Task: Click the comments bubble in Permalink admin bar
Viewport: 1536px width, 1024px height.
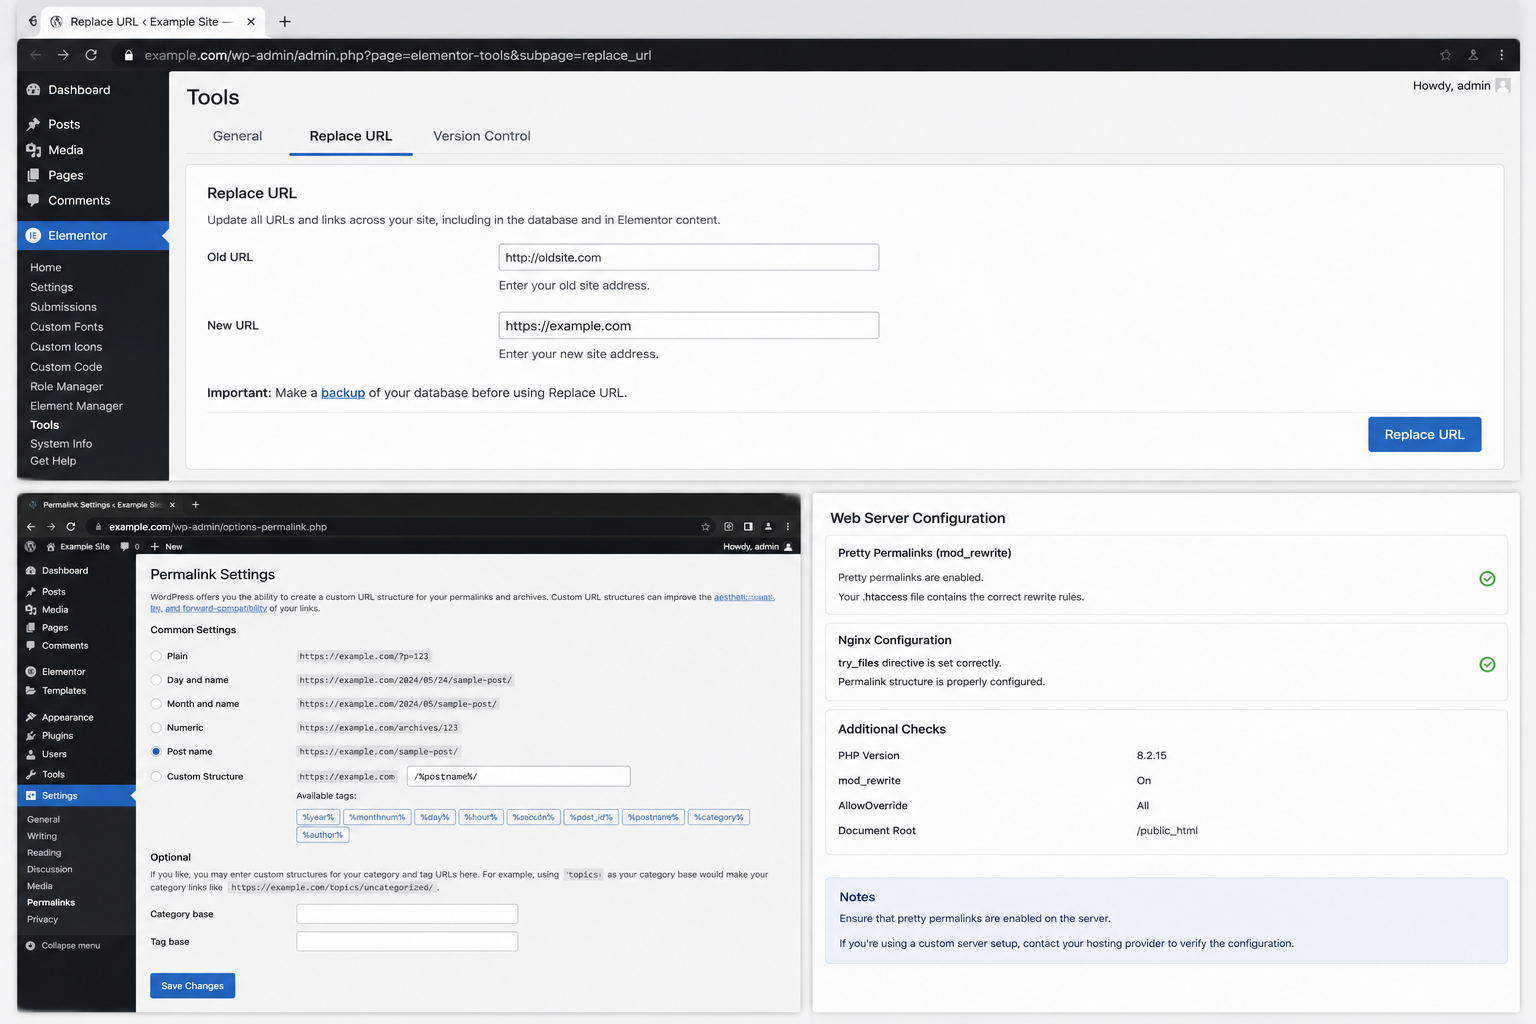Action: pyautogui.click(x=124, y=547)
